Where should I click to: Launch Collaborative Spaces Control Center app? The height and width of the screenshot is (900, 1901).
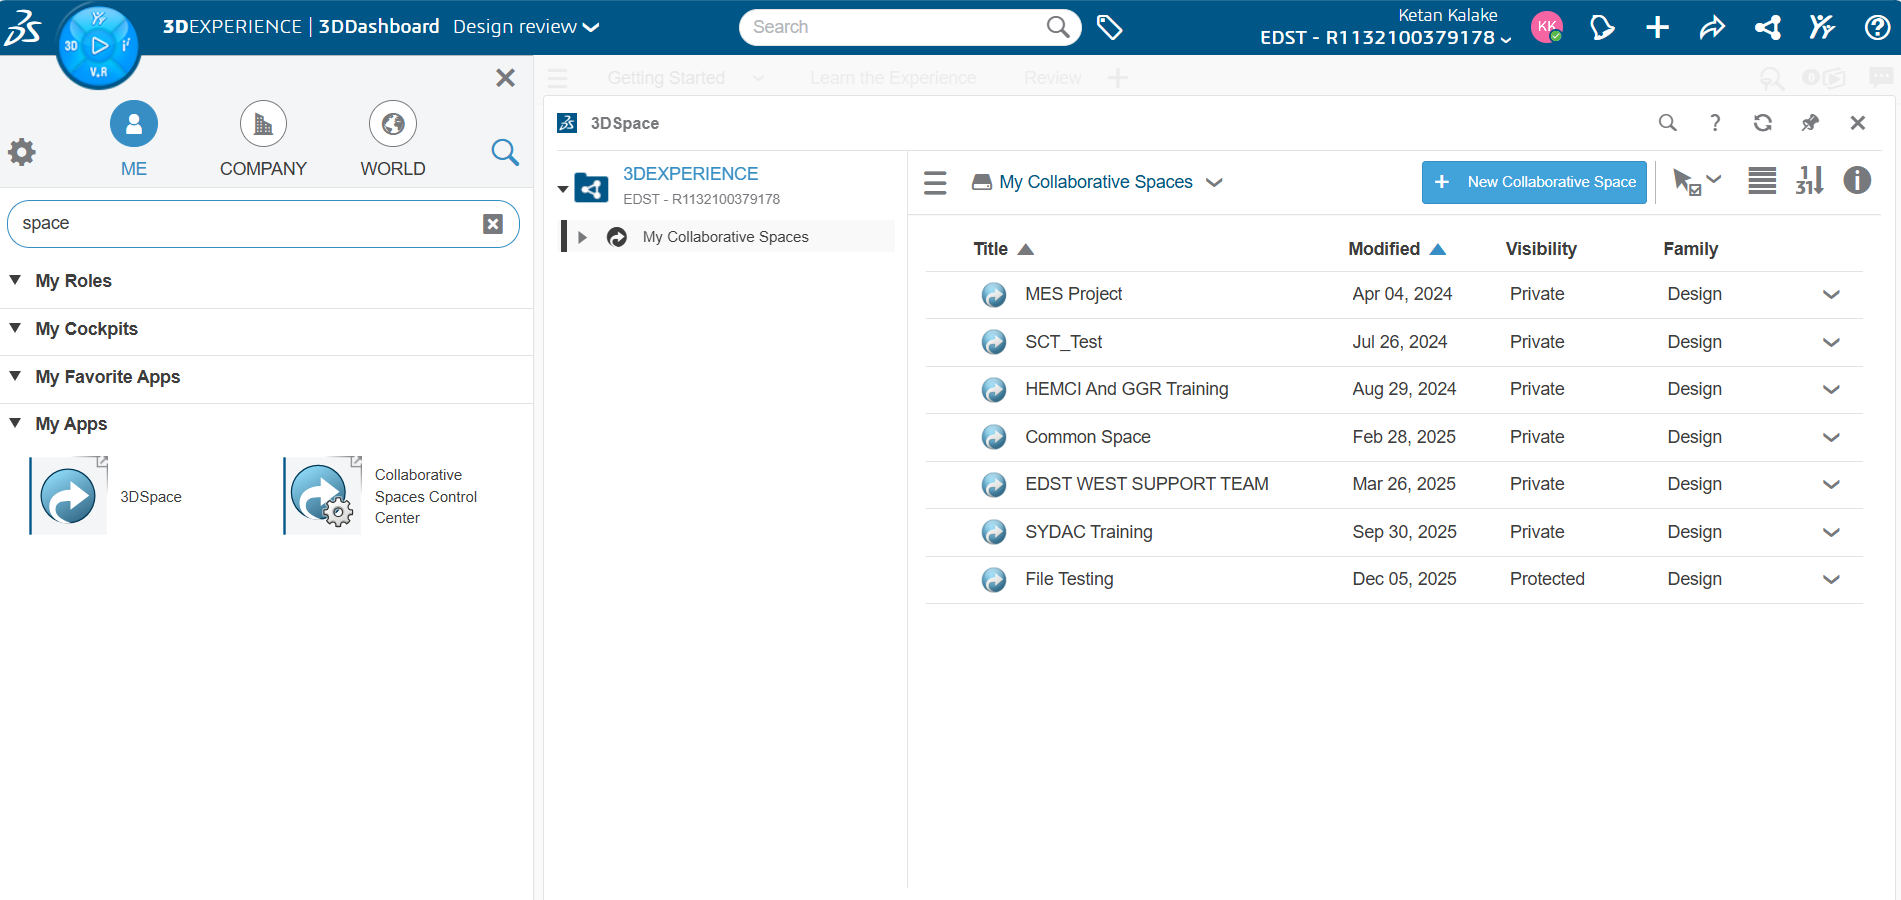click(x=322, y=496)
